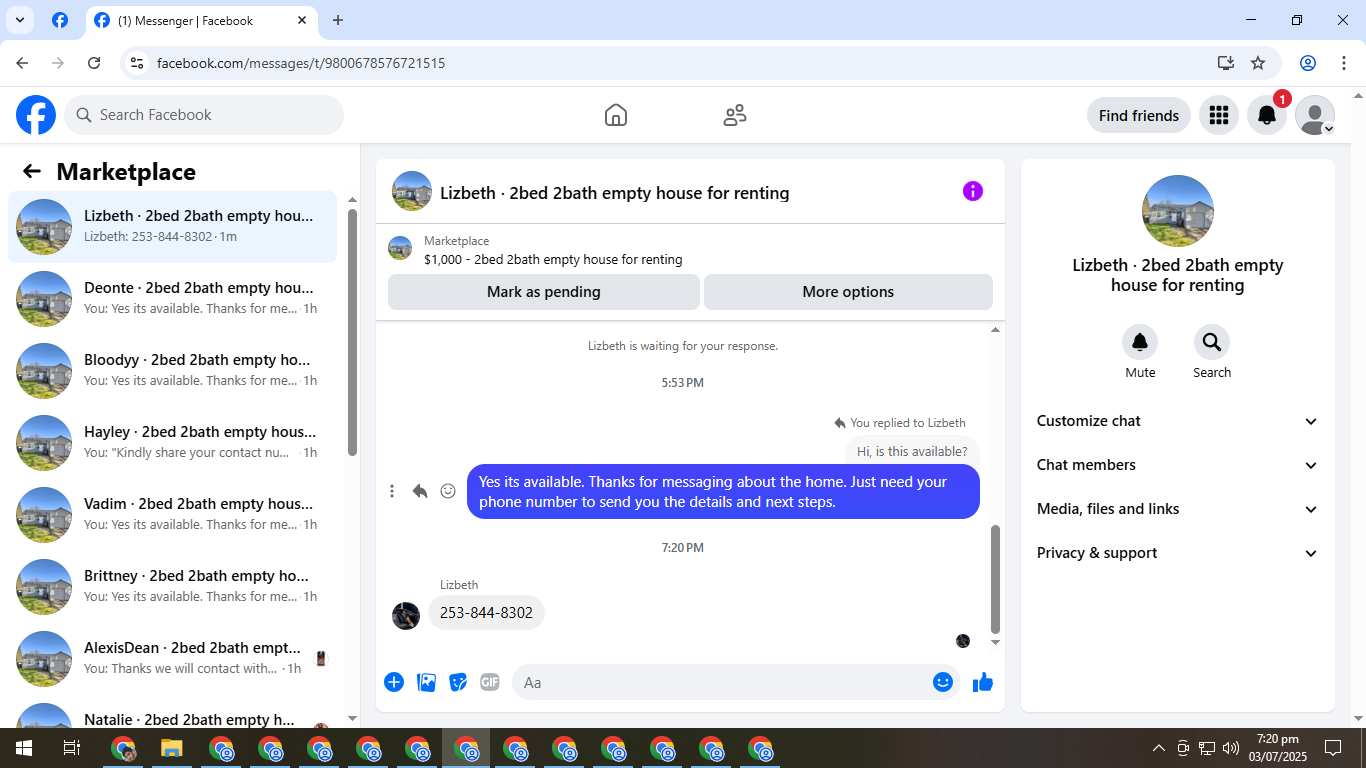1366x768 pixels.
Task: Open a new browser tab
Action: pyautogui.click(x=338, y=20)
